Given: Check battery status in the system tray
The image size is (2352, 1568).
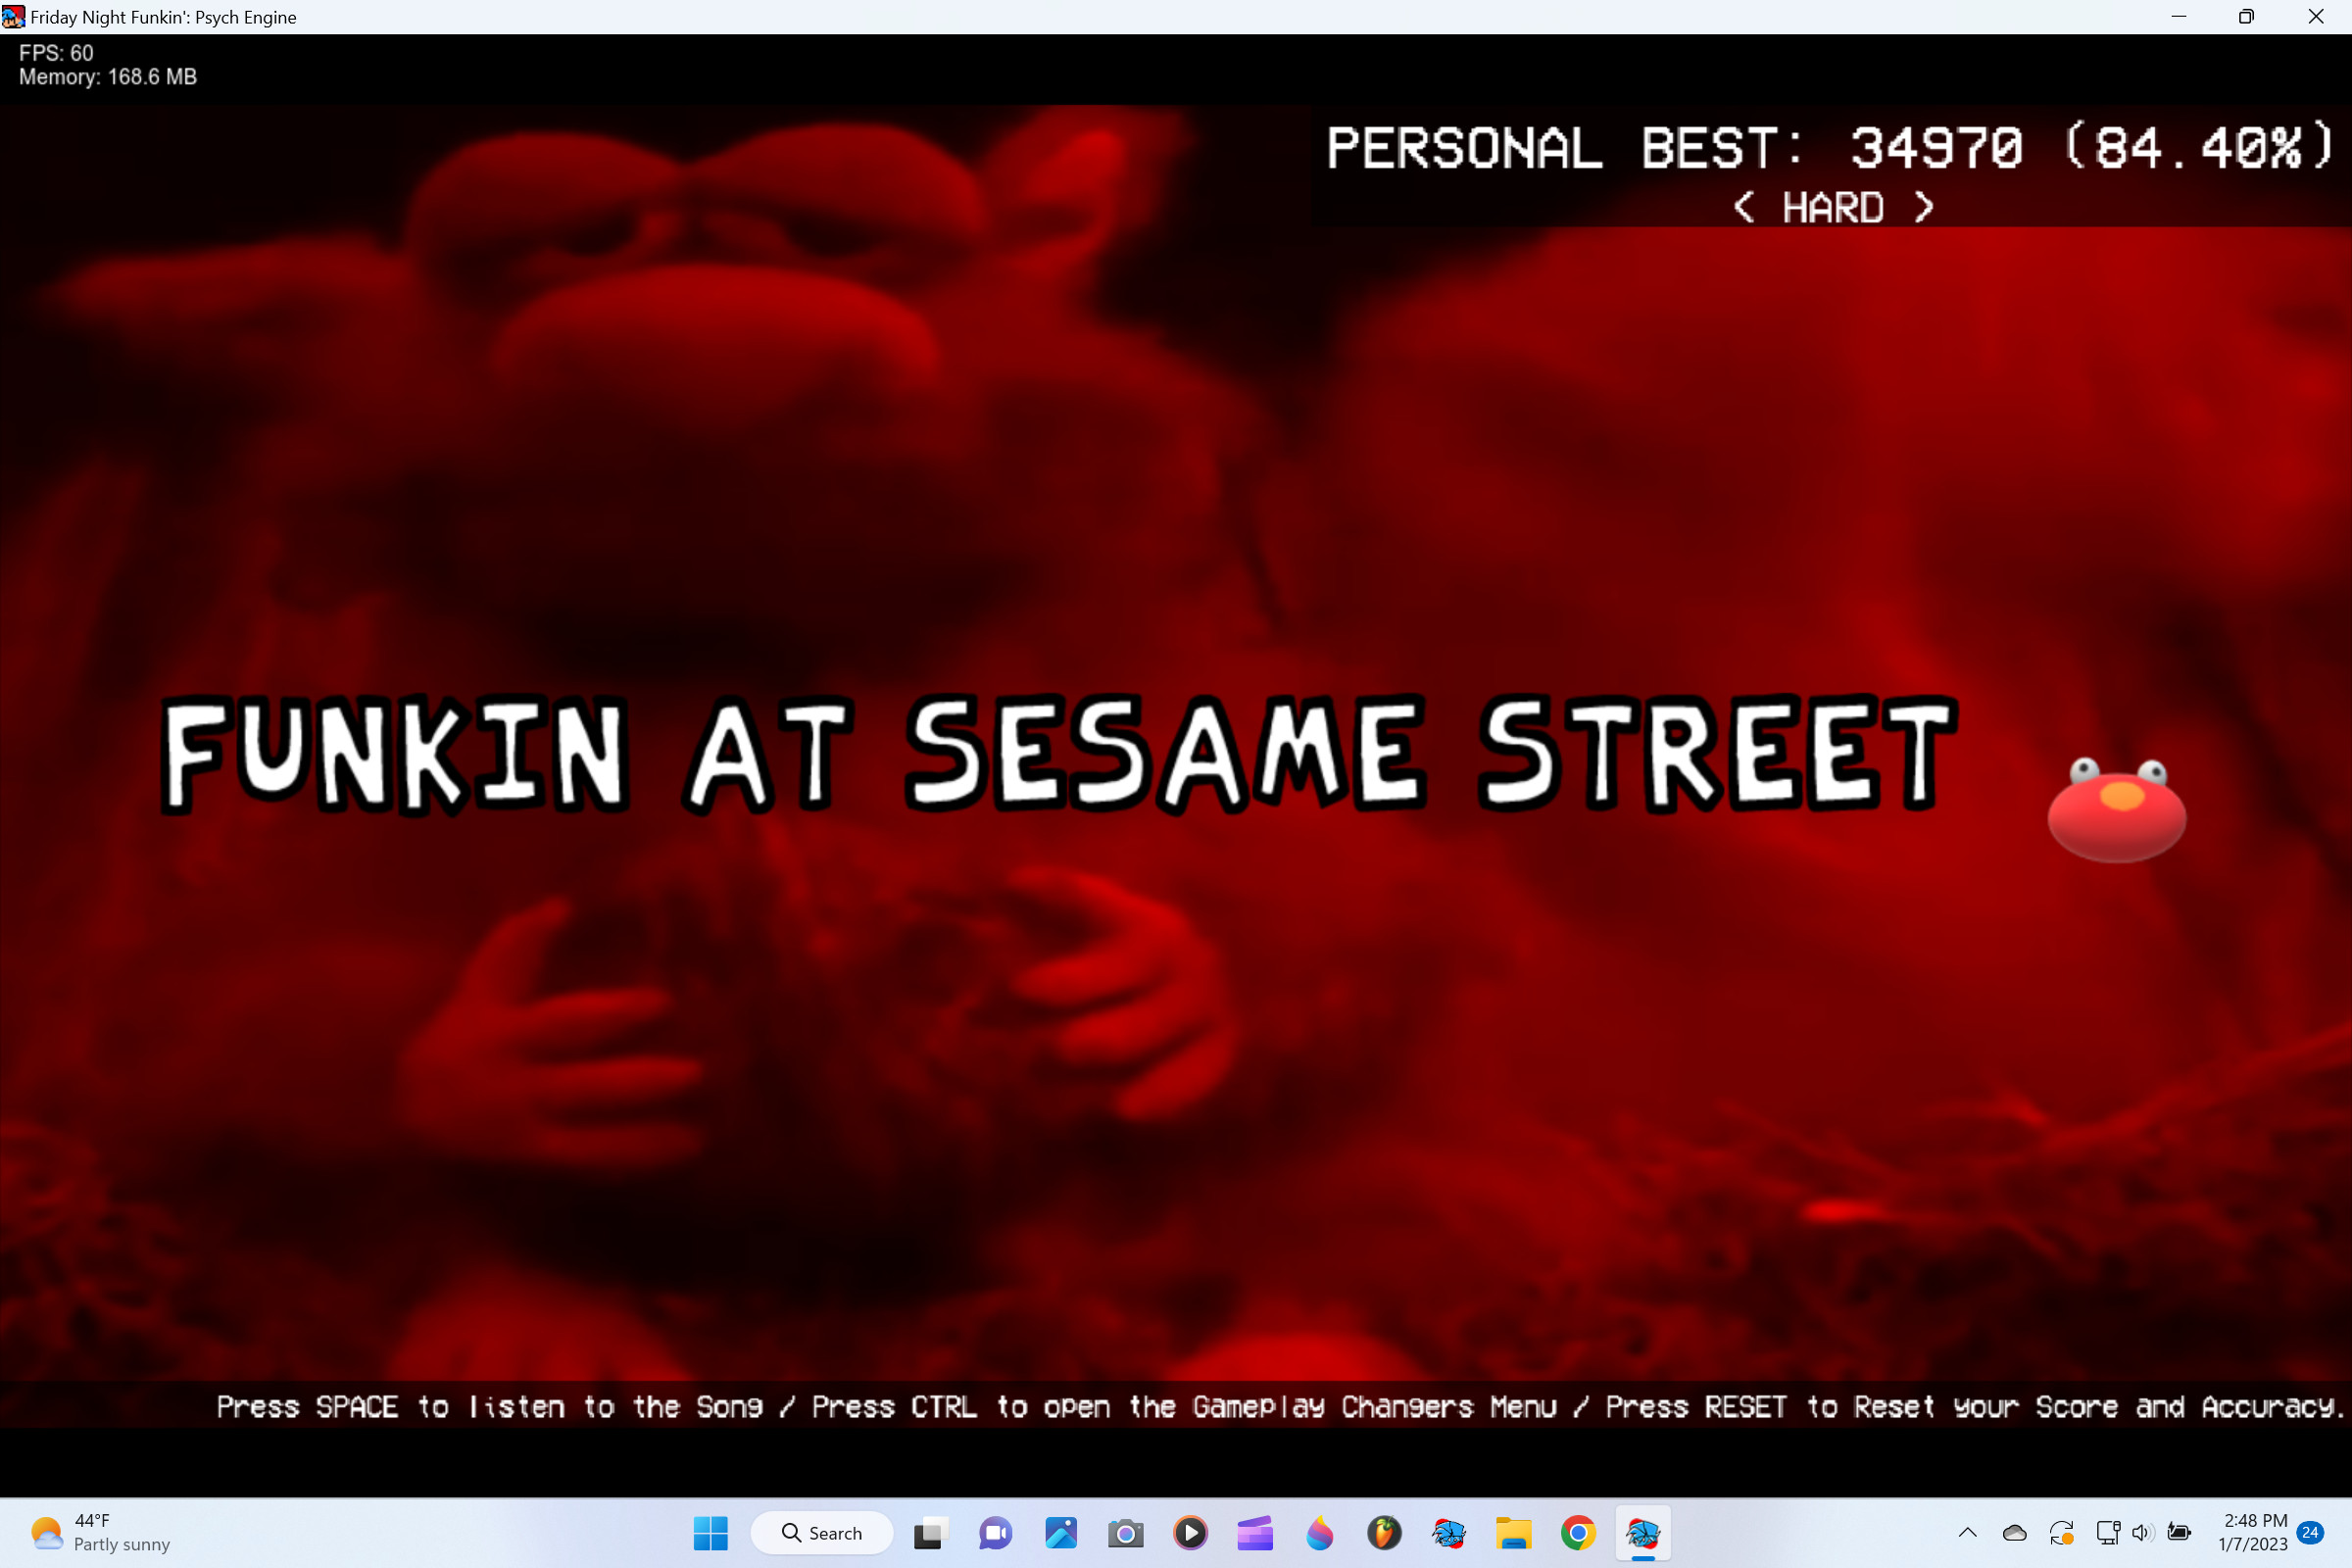Looking at the screenshot, I should 2179,1533.
